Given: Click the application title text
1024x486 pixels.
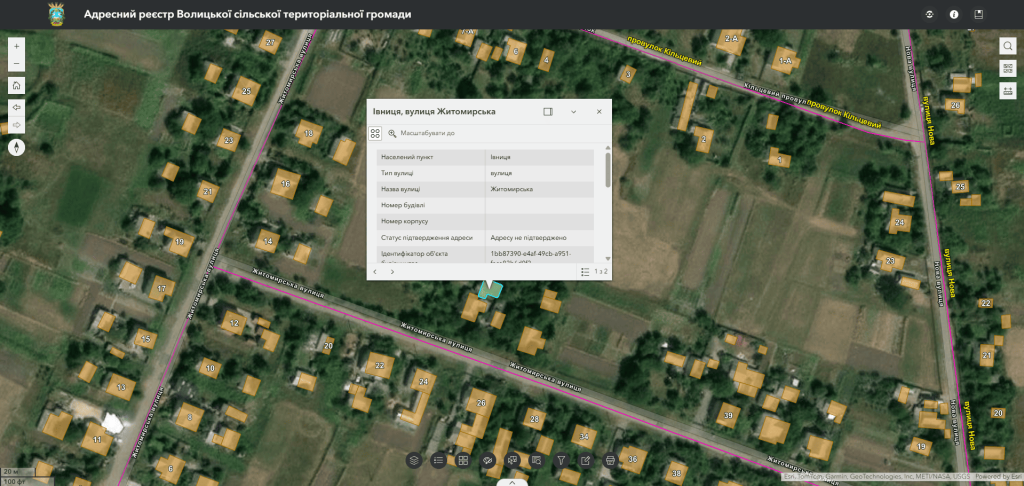Looking at the screenshot, I should (x=248, y=14).
